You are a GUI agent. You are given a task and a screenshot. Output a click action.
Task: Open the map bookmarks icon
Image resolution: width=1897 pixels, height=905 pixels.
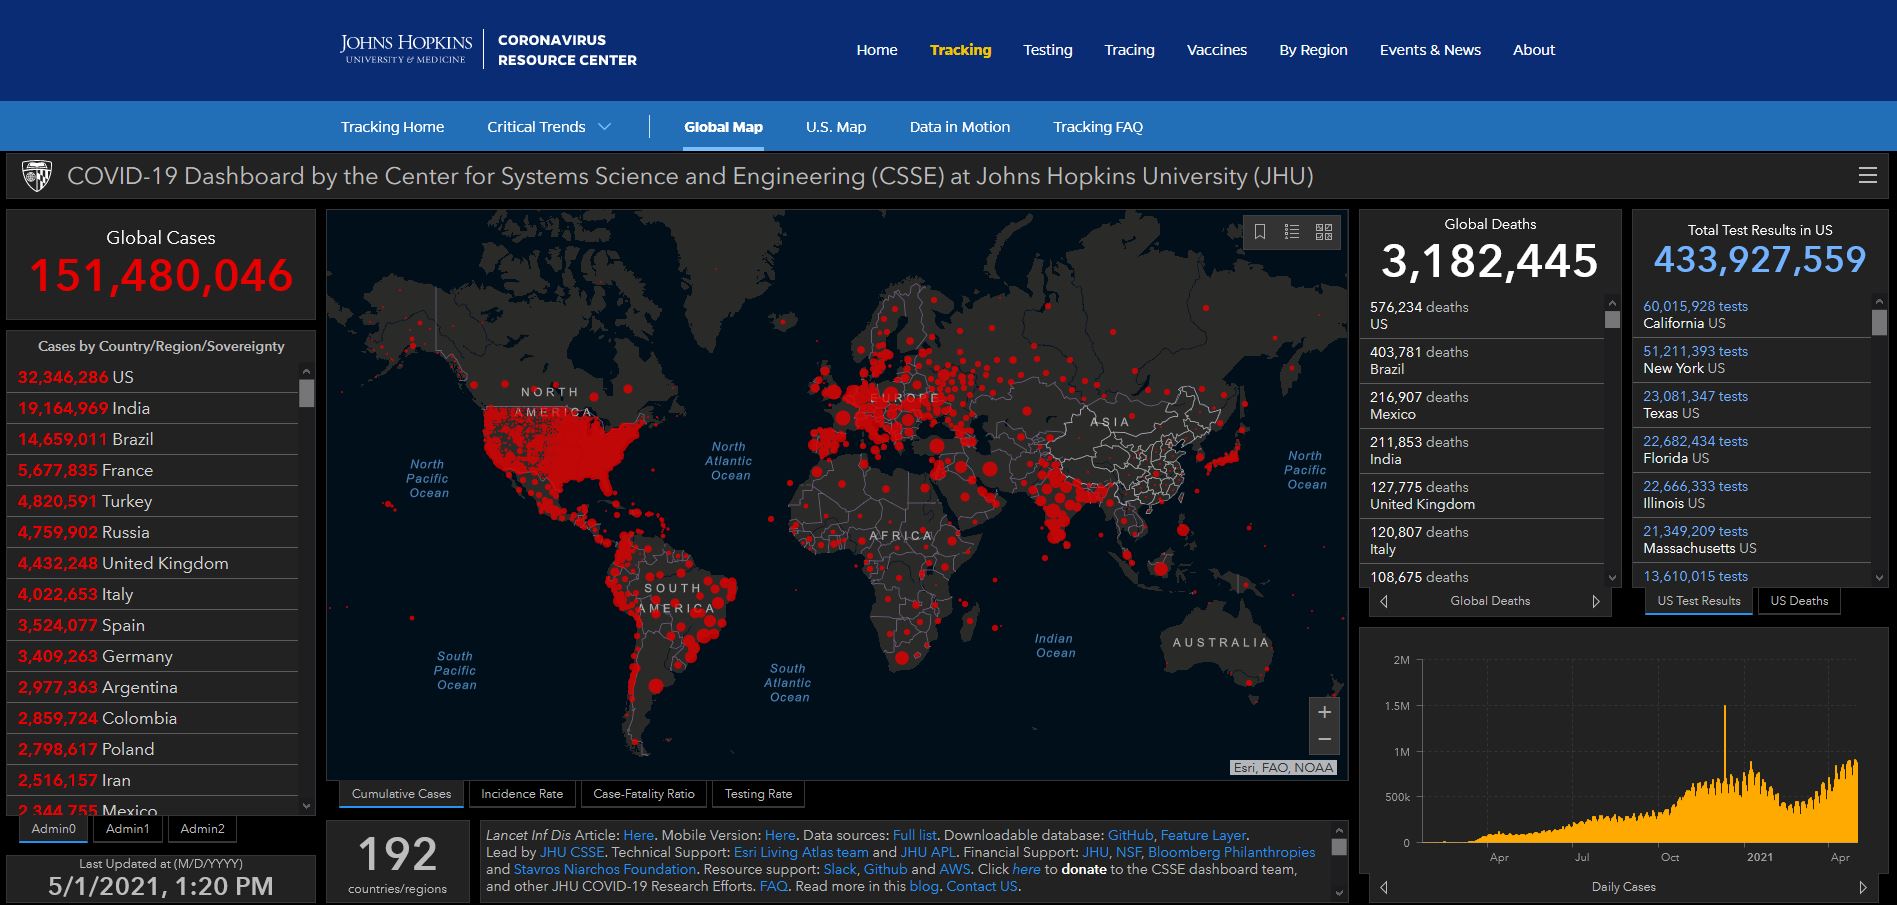pyautogui.click(x=1260, y=232)
